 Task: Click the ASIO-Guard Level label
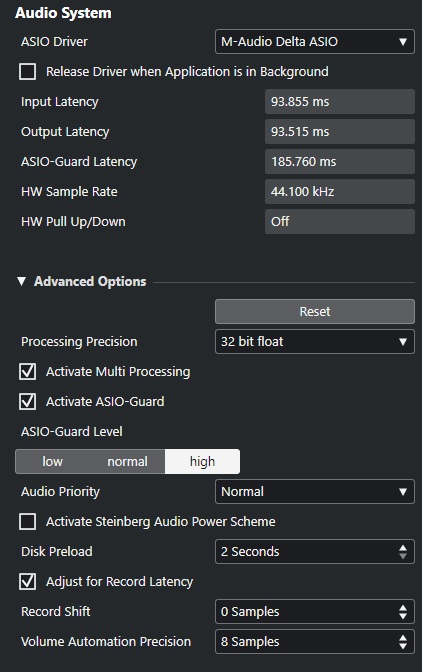point(72,432)
